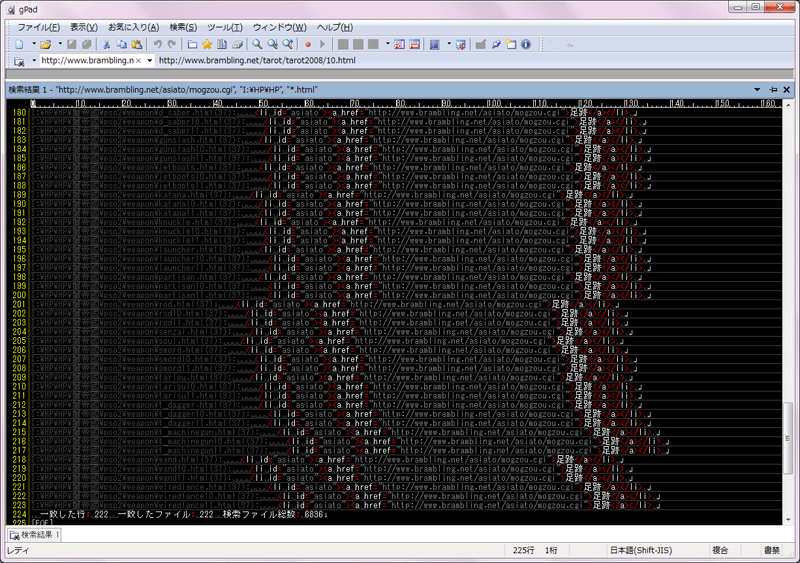Click the Copy icon

click(x=121, y=44)
